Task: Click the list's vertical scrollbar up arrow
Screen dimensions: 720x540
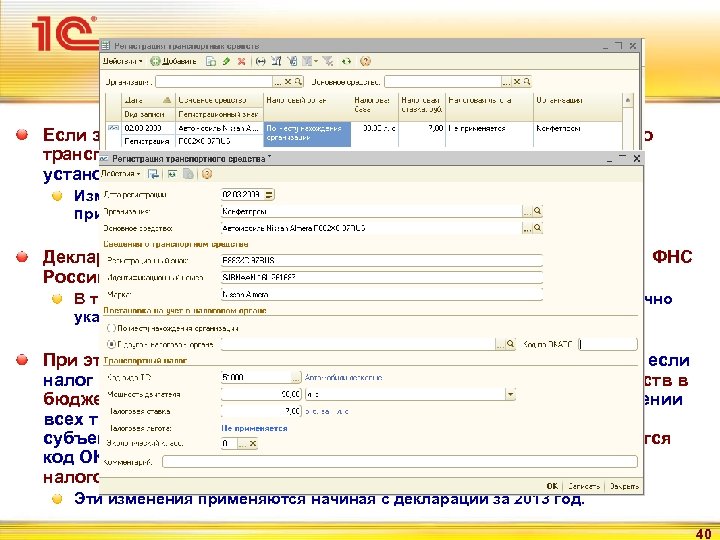Action: [x=628, y=100]
